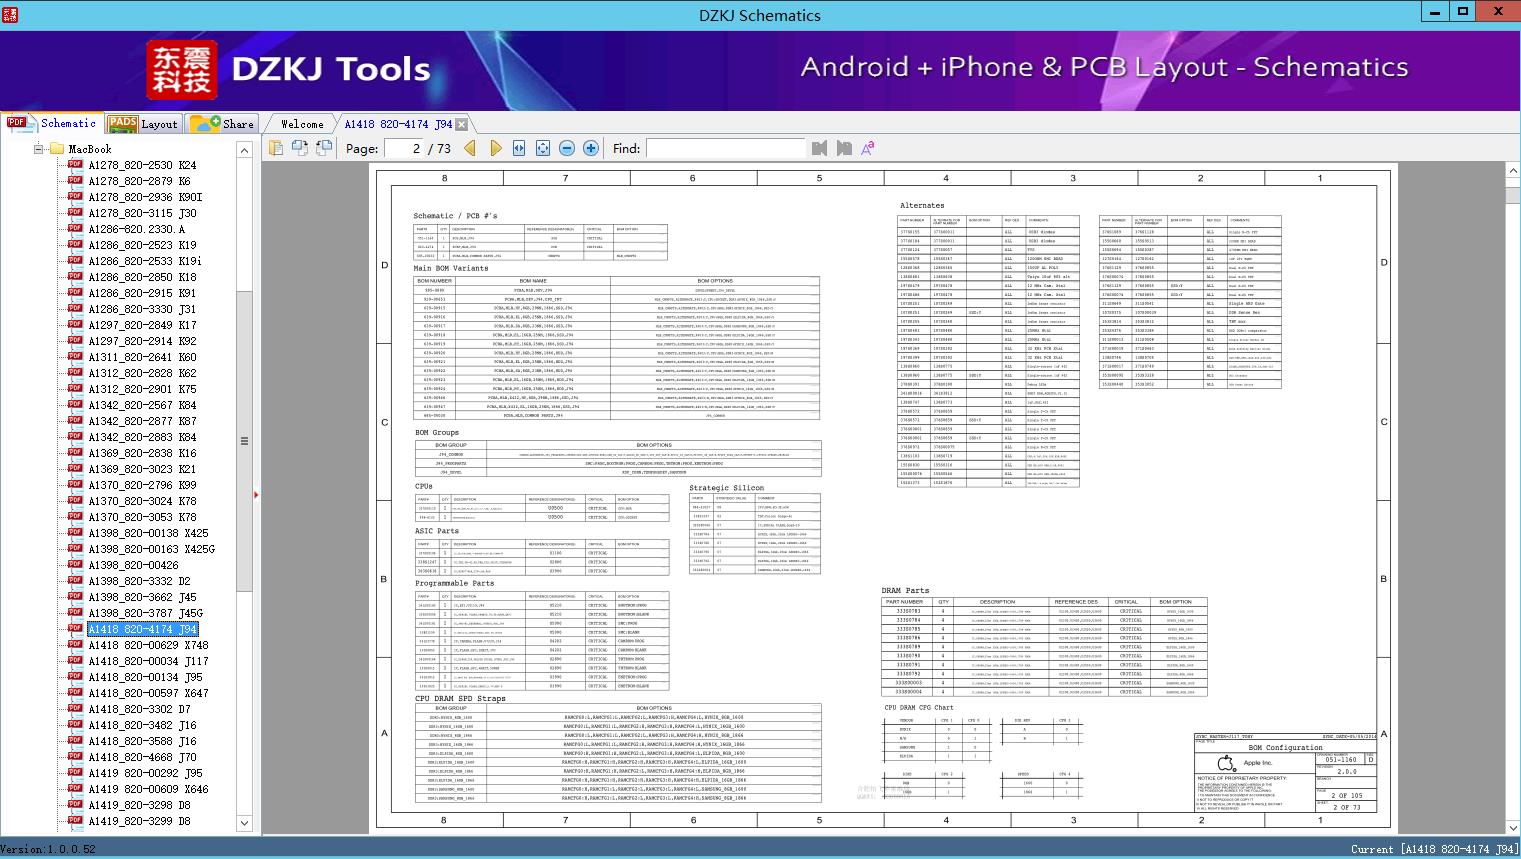Click the document view scroll-up arrow
This screenshot has height=859, width=1521.
click(x=1513, y=171)
